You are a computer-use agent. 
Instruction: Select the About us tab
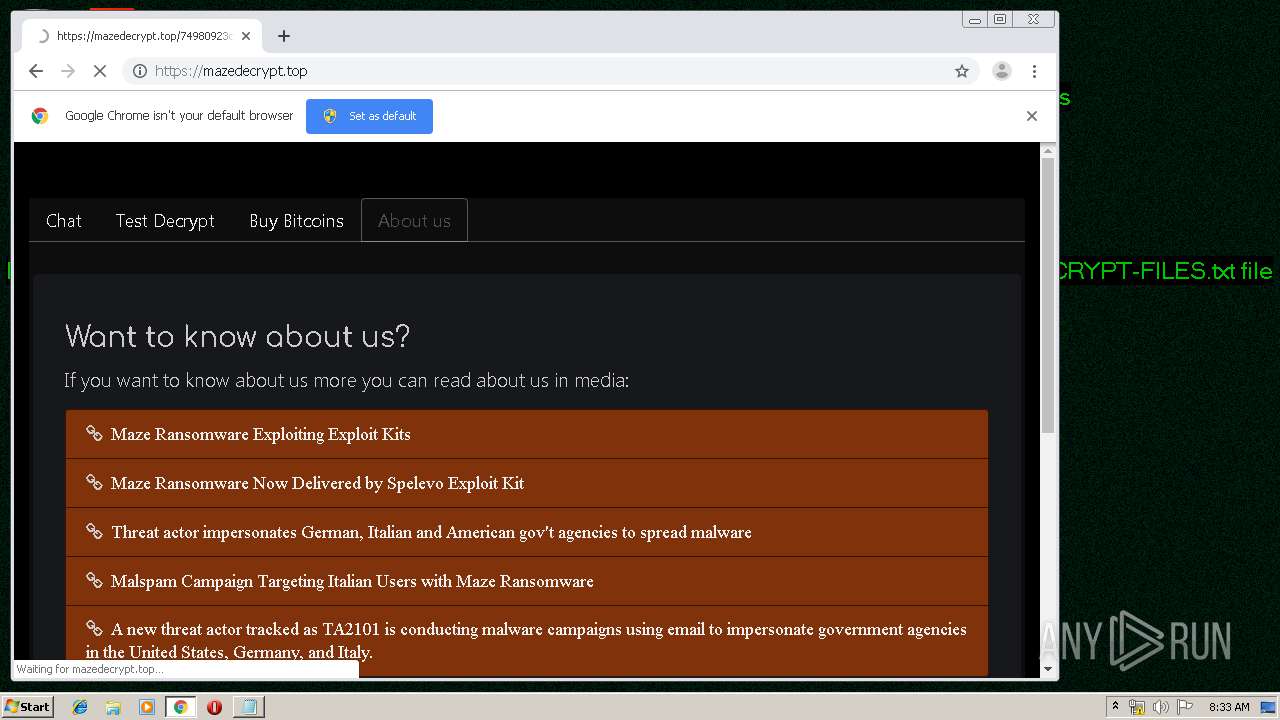(414, 221)
